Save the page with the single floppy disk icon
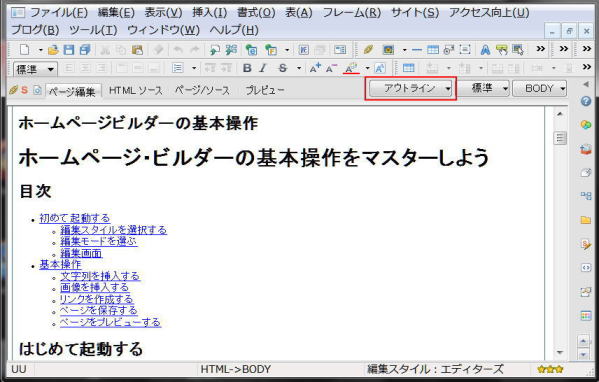This screenshot has width=599, height=382. click(x=69, y=50)
